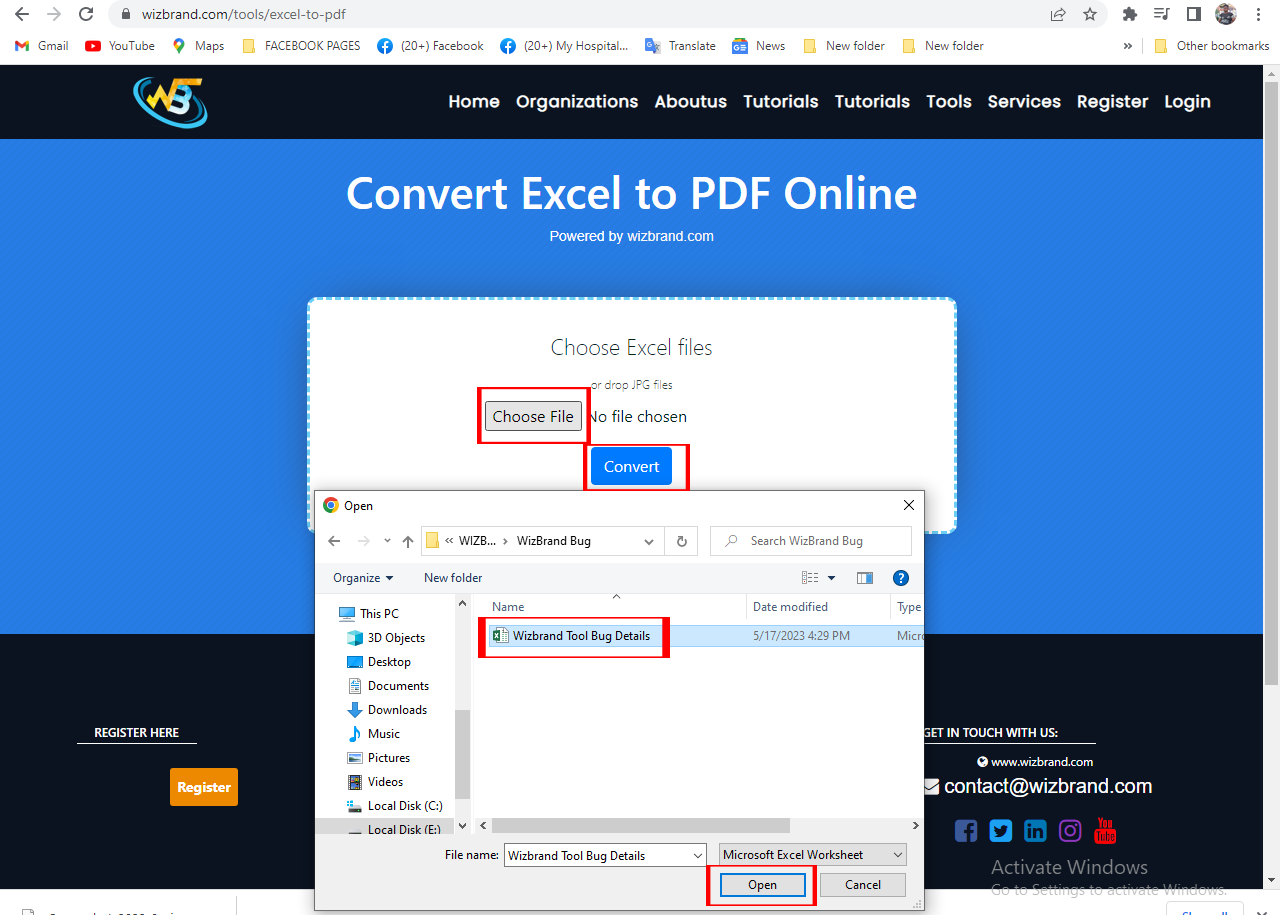1280x915 pixels.
Task: Open the Organize dropdown
Action: click(x=363, y=578)
